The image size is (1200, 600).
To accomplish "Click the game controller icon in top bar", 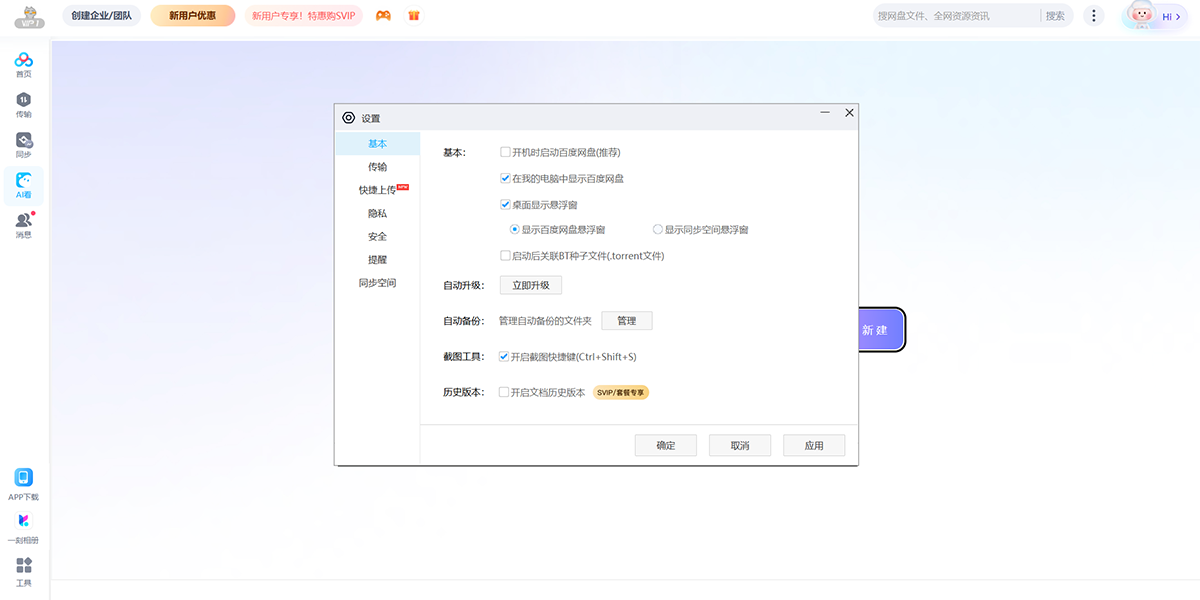I will pos(383,16).
